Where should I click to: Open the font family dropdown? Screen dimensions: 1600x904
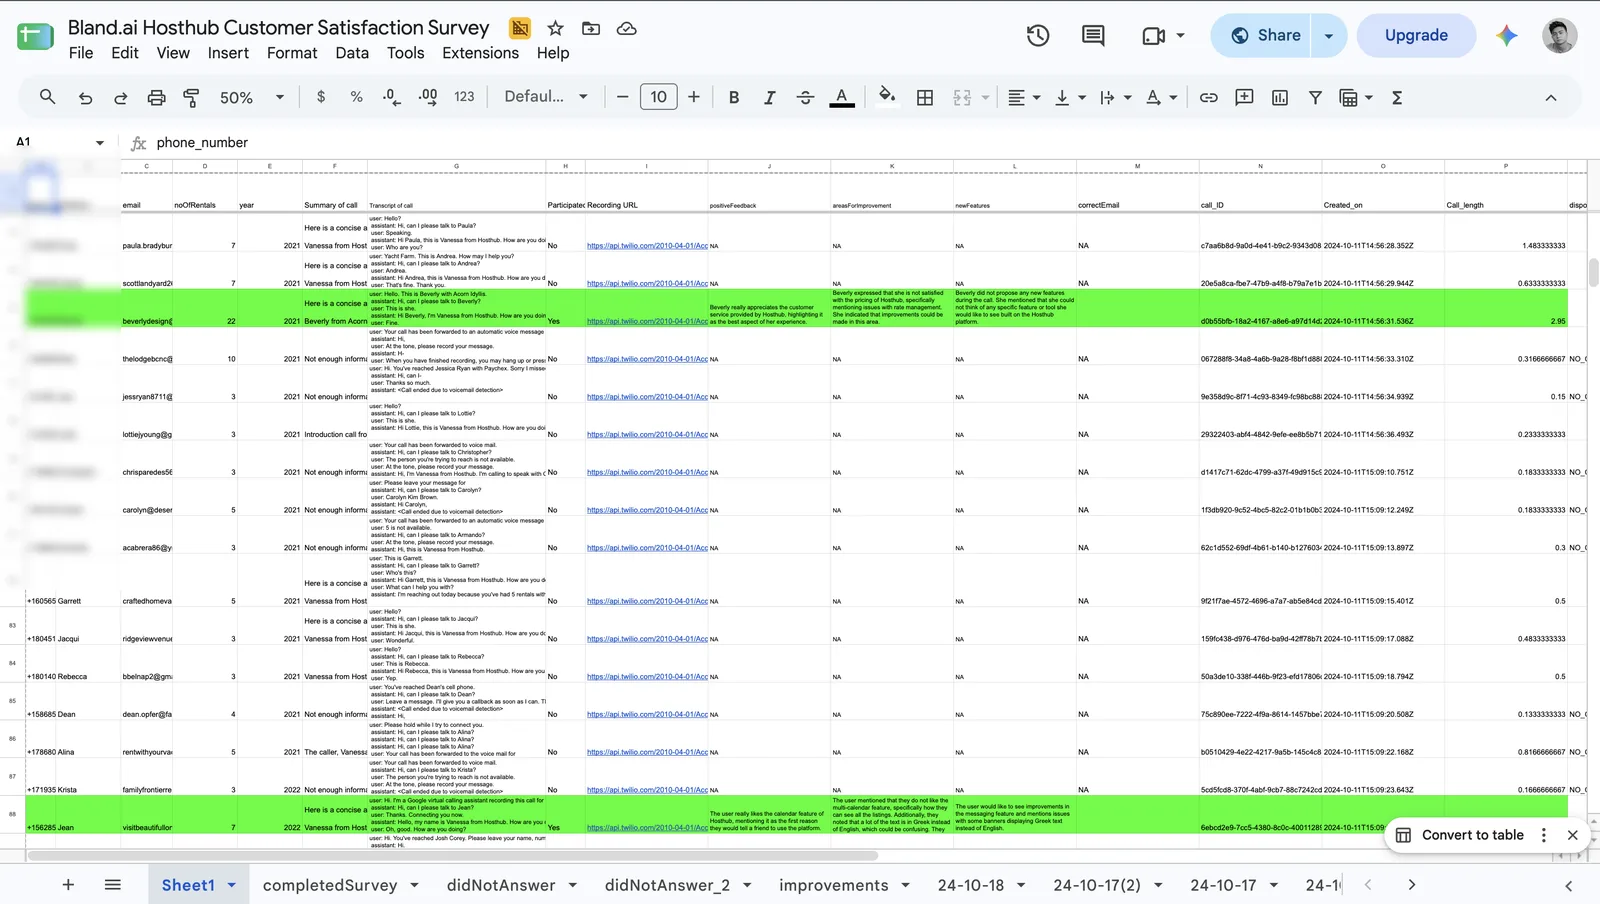(x=546, y=97)
